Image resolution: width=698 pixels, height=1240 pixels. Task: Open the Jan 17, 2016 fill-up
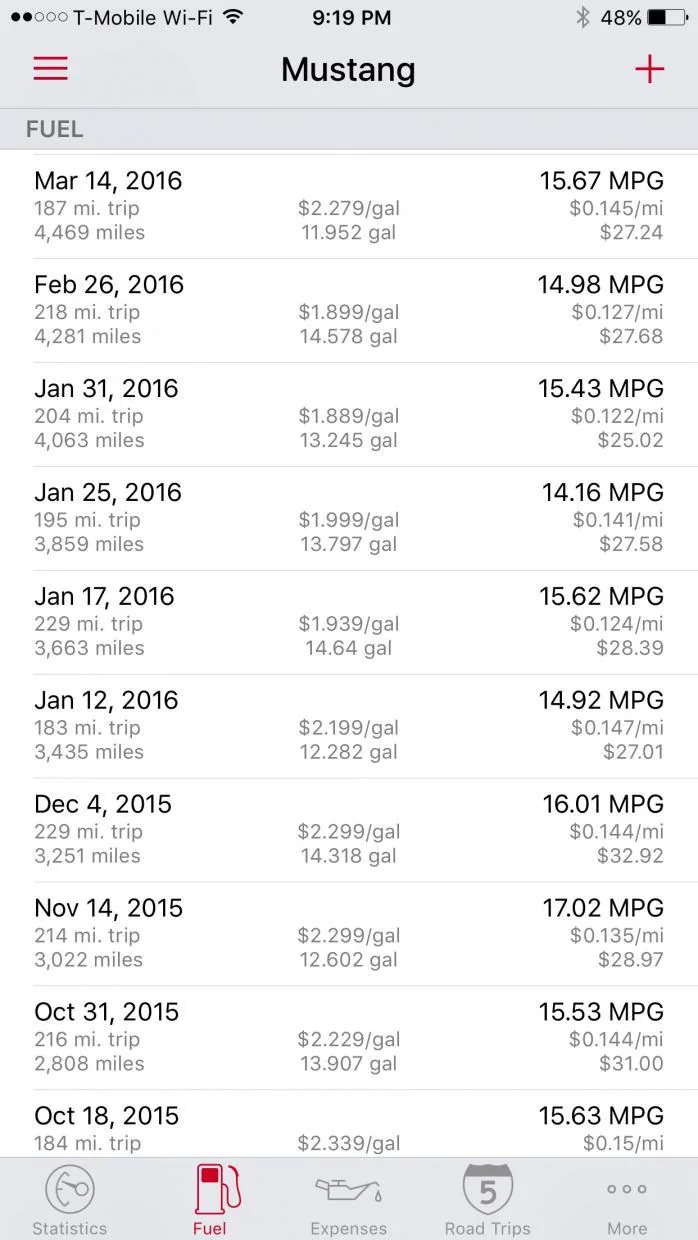click(349, 623)
